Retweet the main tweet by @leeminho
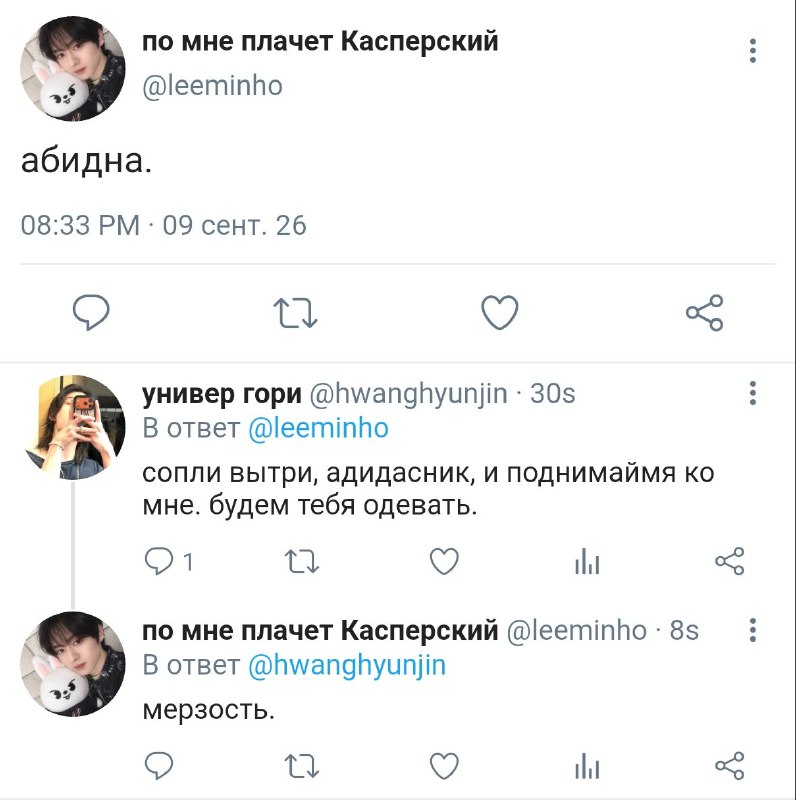Image resolution: width=796 pixels, height=800 pixels. coord(295,313)
